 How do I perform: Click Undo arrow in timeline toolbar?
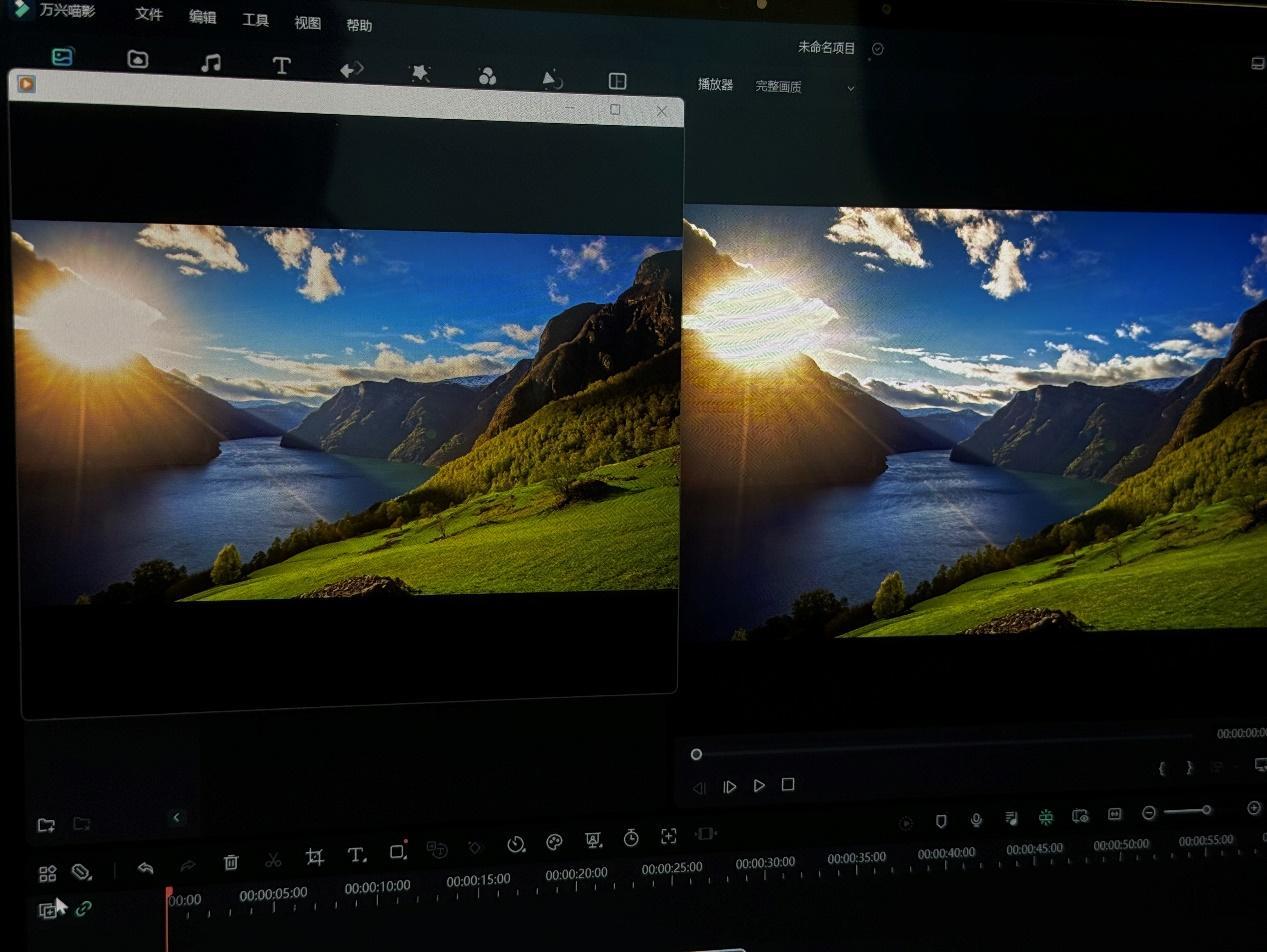pos(146,868)
